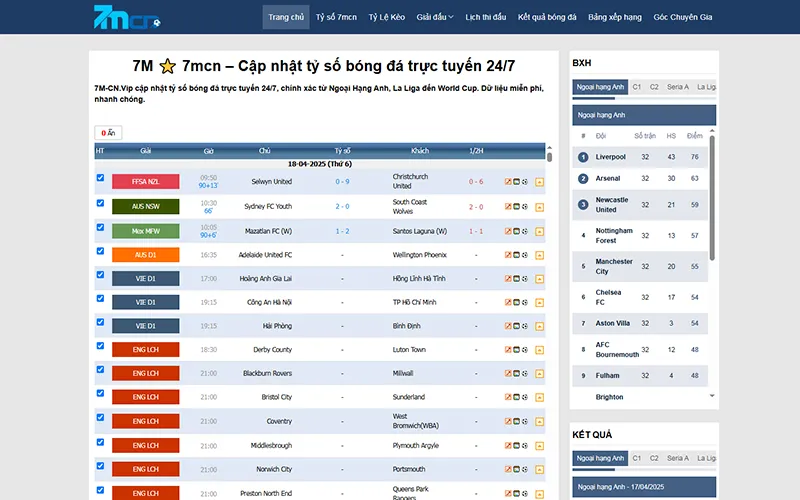Click the yellow pin-to-top icon for the Selwyn United match
800x500 pixels.
[x=540, y=182]
